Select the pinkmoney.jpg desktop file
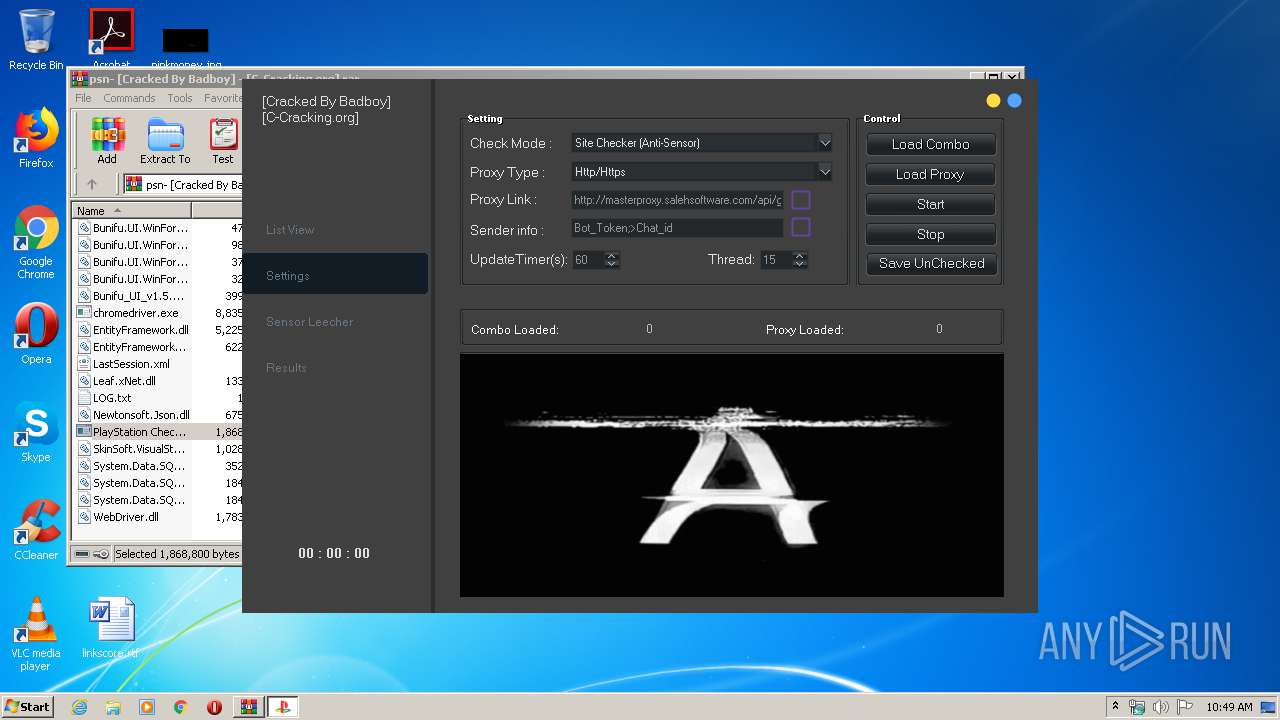The width and height of the screenshot is (1280, 720). coord(186,46)
